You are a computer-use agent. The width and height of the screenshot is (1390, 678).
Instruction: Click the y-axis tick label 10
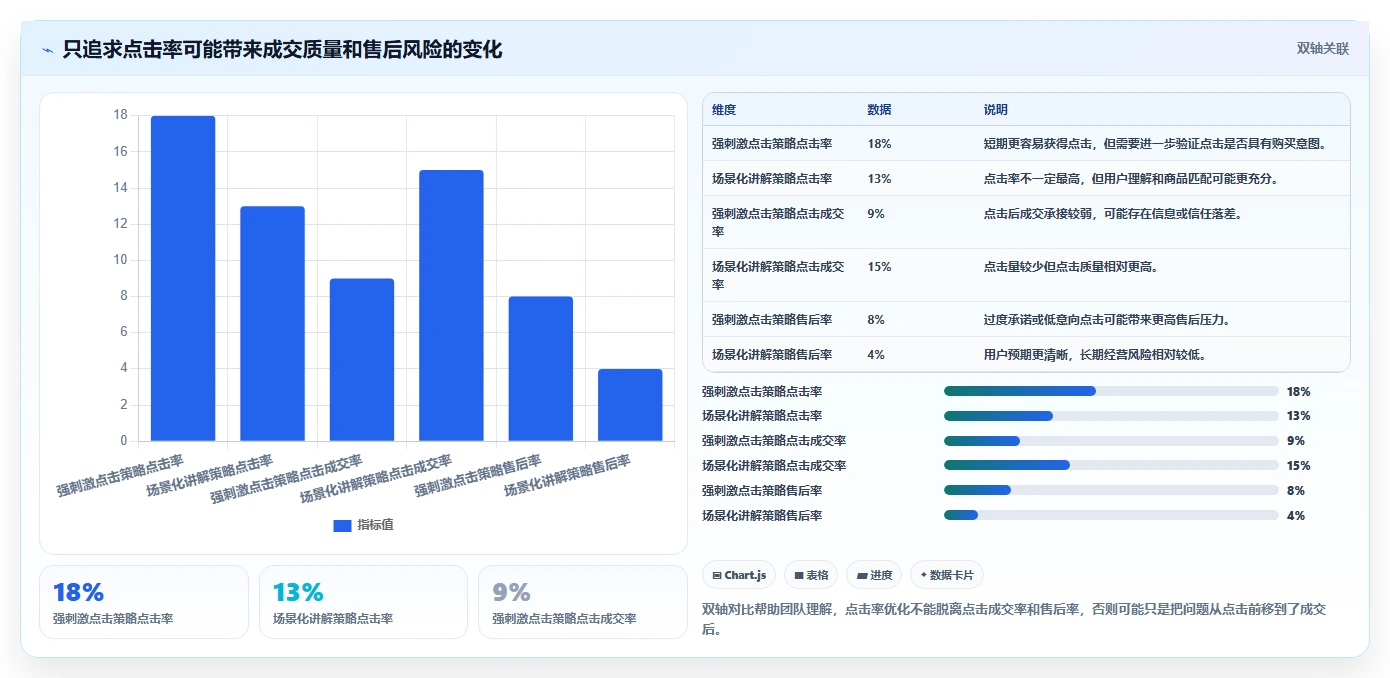point(121,260)
